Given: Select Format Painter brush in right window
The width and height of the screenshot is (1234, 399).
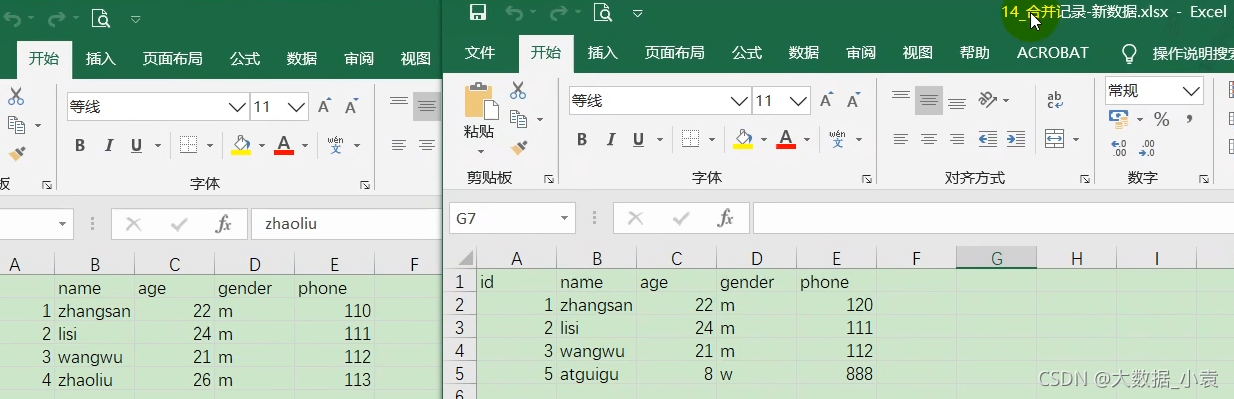Looking at the screenshot, I should point(518,148).
